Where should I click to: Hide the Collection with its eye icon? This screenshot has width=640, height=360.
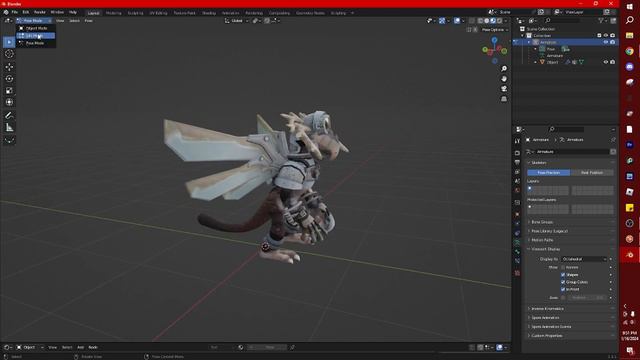[x=606, y=36]
